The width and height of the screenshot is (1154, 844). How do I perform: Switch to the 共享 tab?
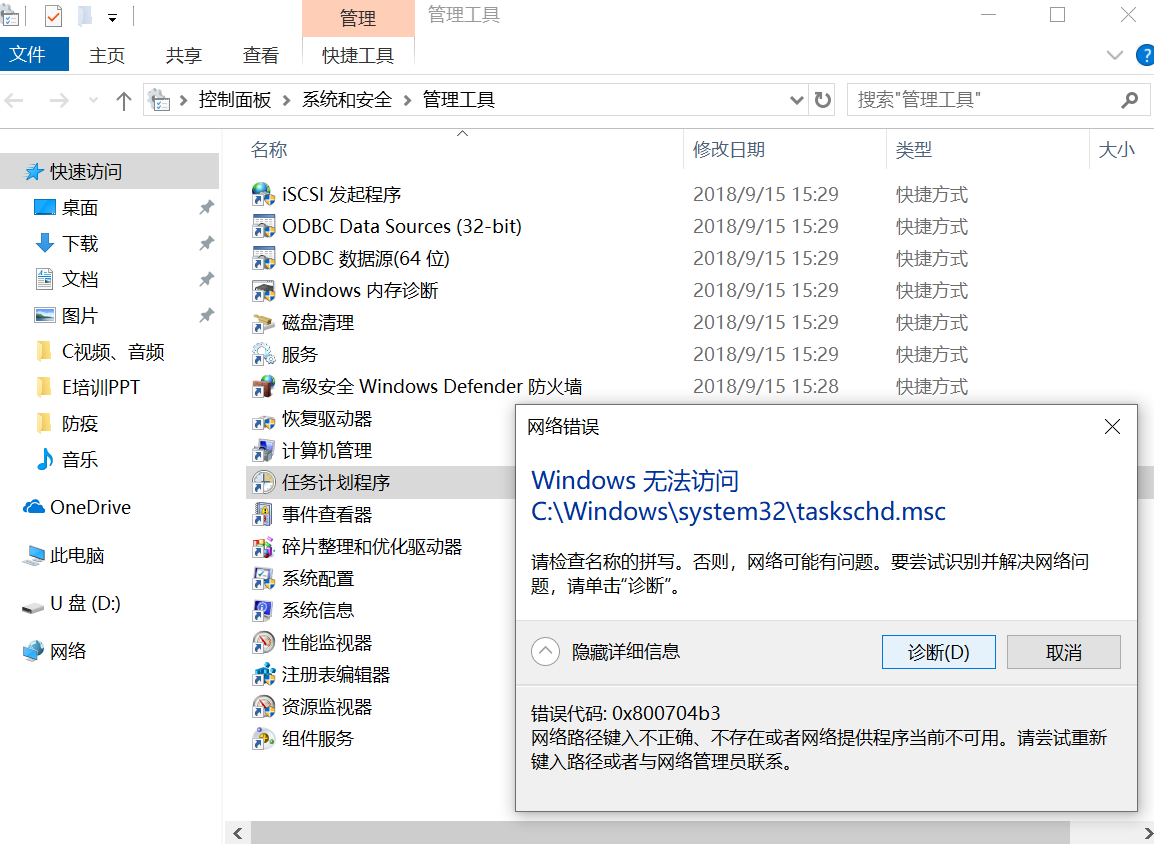click(x=183, y=55)
